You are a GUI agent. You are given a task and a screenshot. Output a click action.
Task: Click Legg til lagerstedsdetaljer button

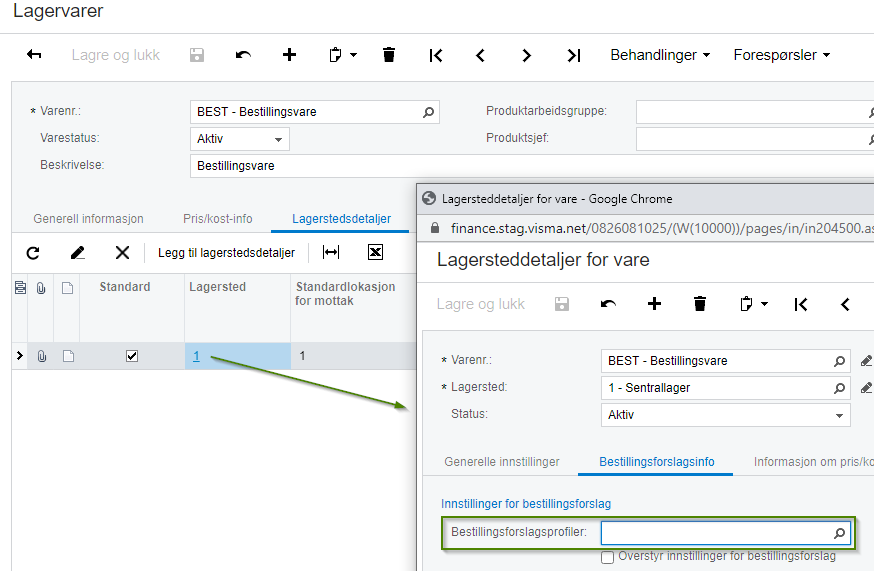[226, 253]
